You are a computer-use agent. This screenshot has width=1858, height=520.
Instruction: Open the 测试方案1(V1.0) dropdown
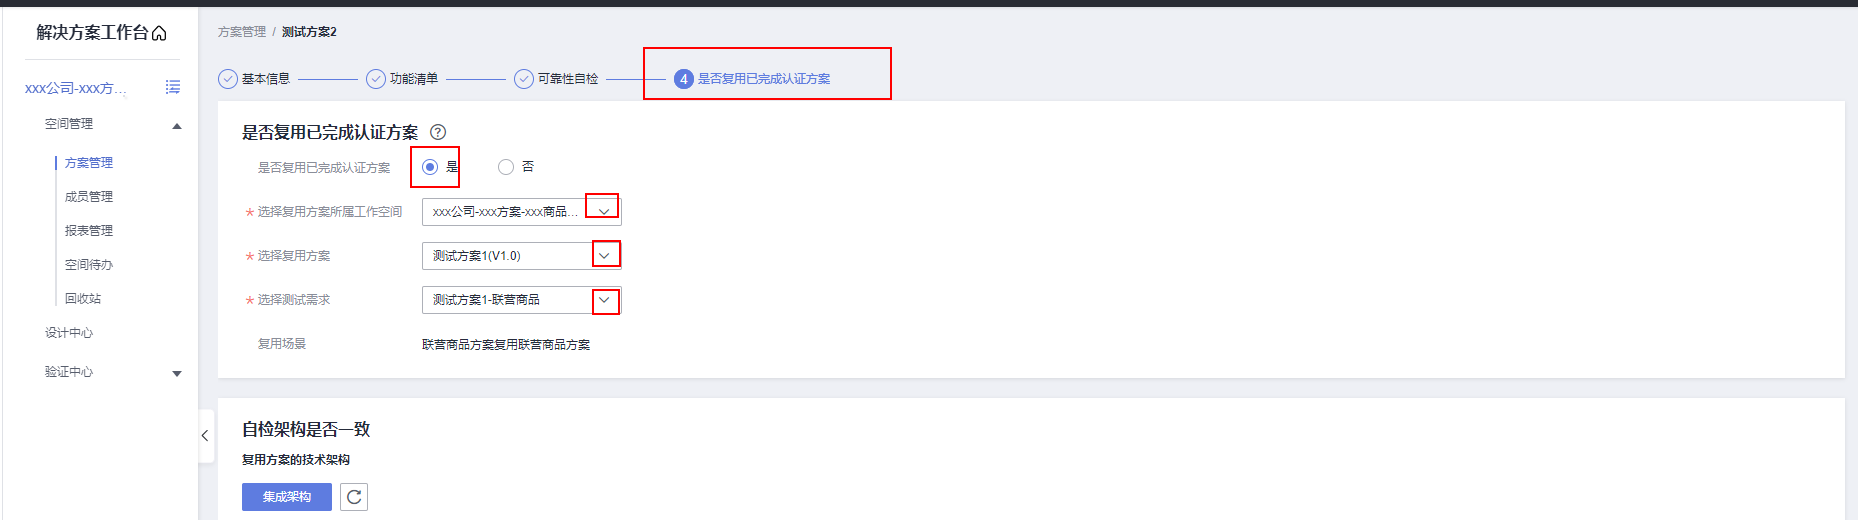(x=521, y=256)
